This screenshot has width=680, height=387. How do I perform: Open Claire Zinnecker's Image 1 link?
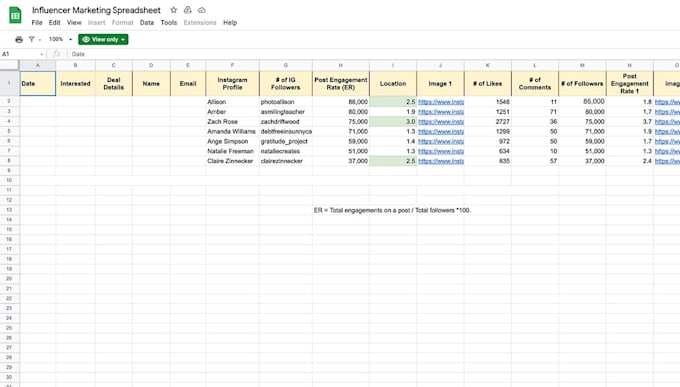(x=441, y=161)
